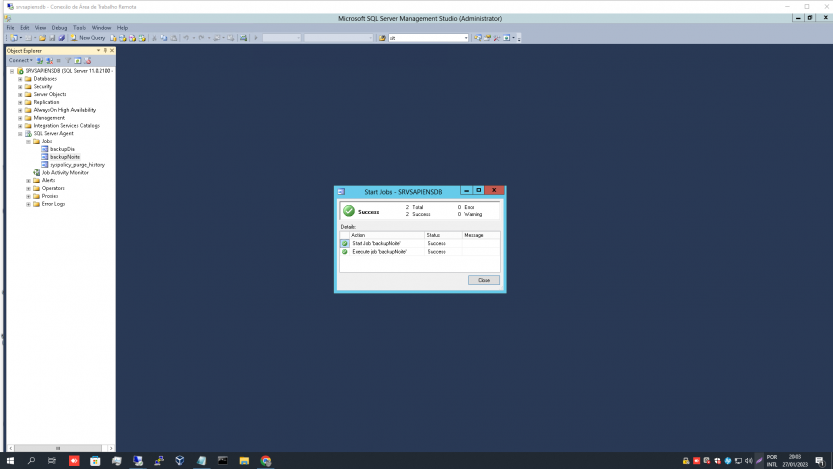Click the Start Debugging play icon

[x=256, y=38]
